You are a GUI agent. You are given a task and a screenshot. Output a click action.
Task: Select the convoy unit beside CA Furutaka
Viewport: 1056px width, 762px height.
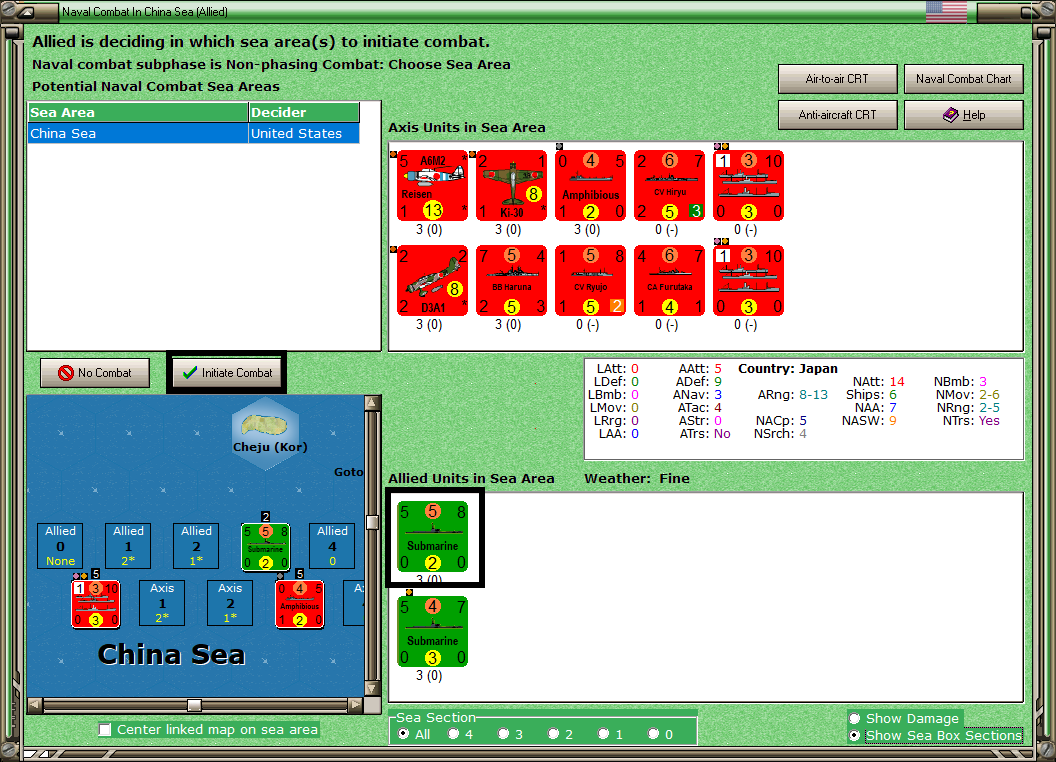[x=748, y=280]
